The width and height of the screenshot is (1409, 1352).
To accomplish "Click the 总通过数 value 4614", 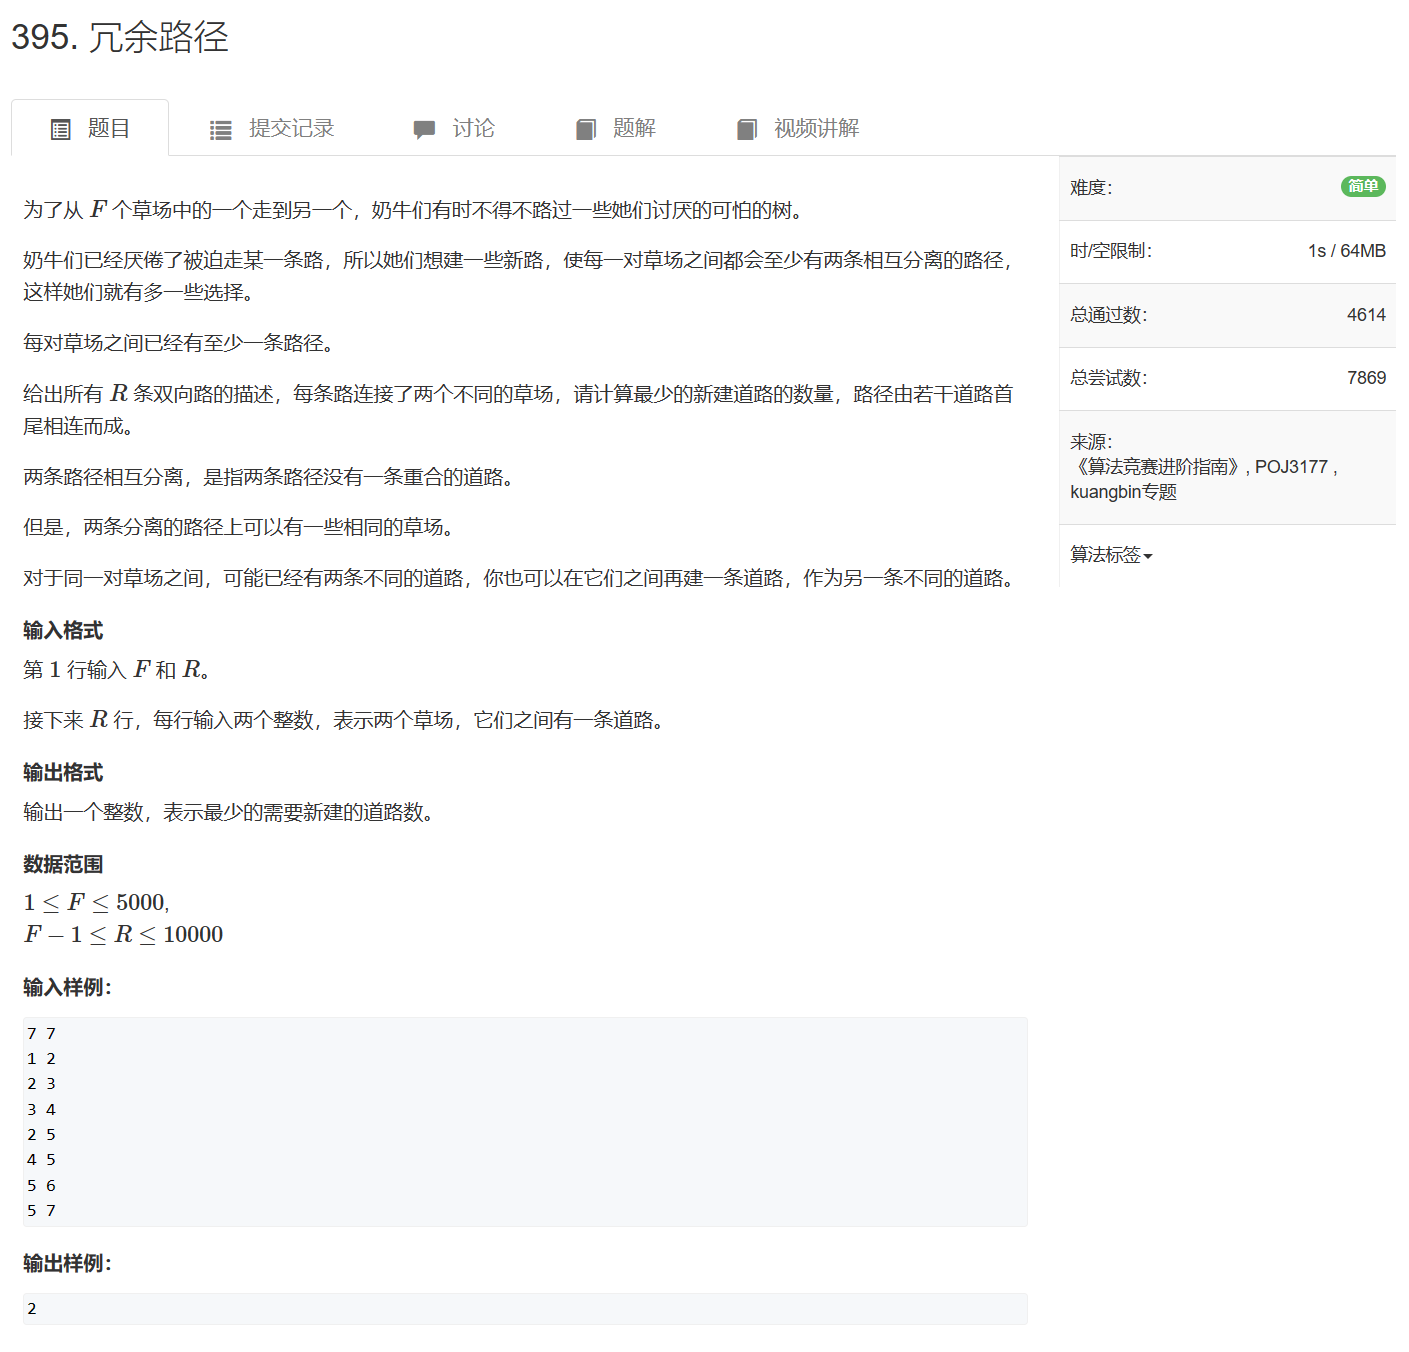I will coord(1366,315).
